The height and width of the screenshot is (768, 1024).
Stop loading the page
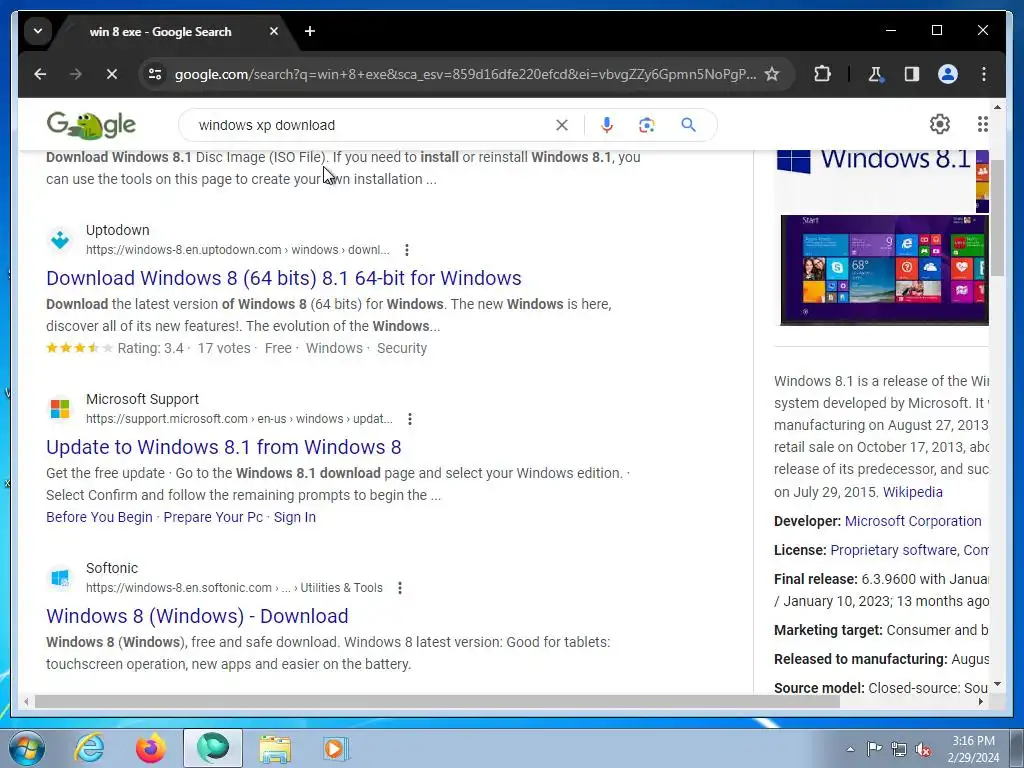tap(112, 74)
